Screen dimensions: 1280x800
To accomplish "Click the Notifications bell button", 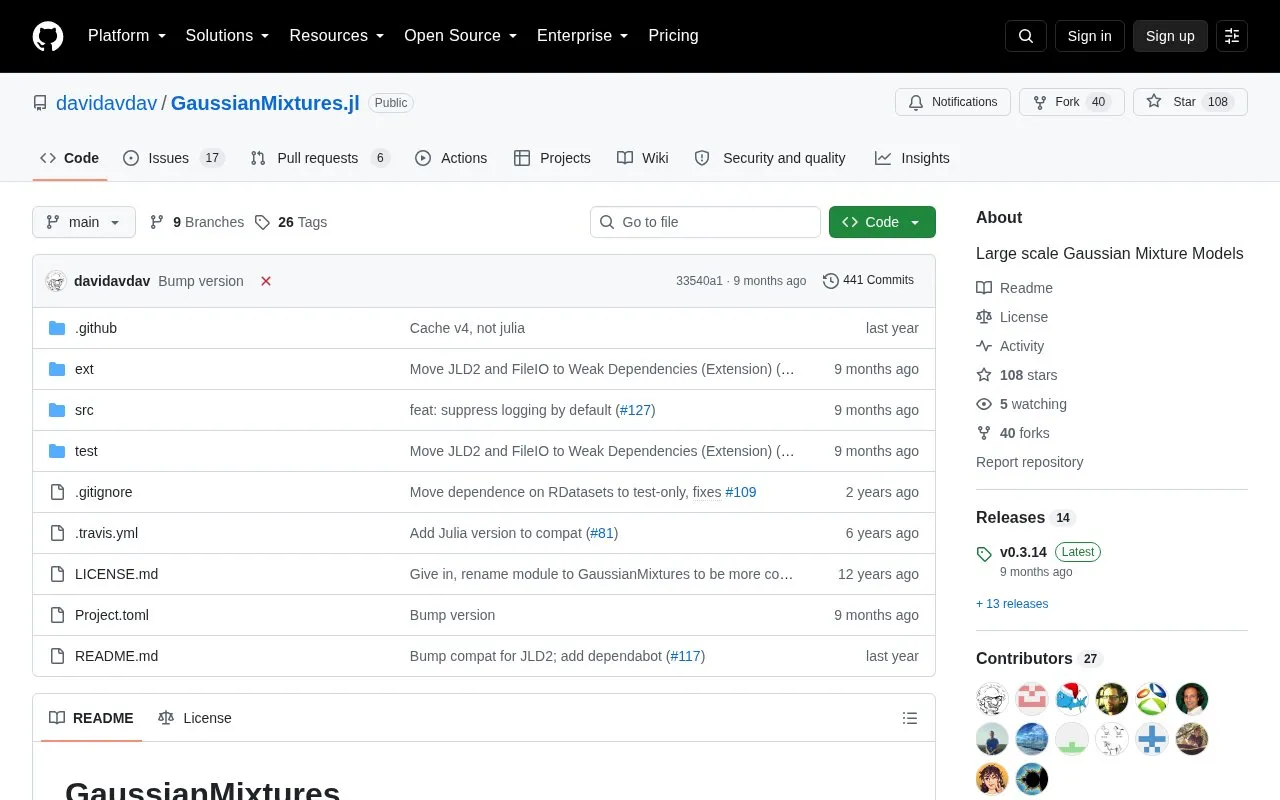I will [x=953, y=102].
